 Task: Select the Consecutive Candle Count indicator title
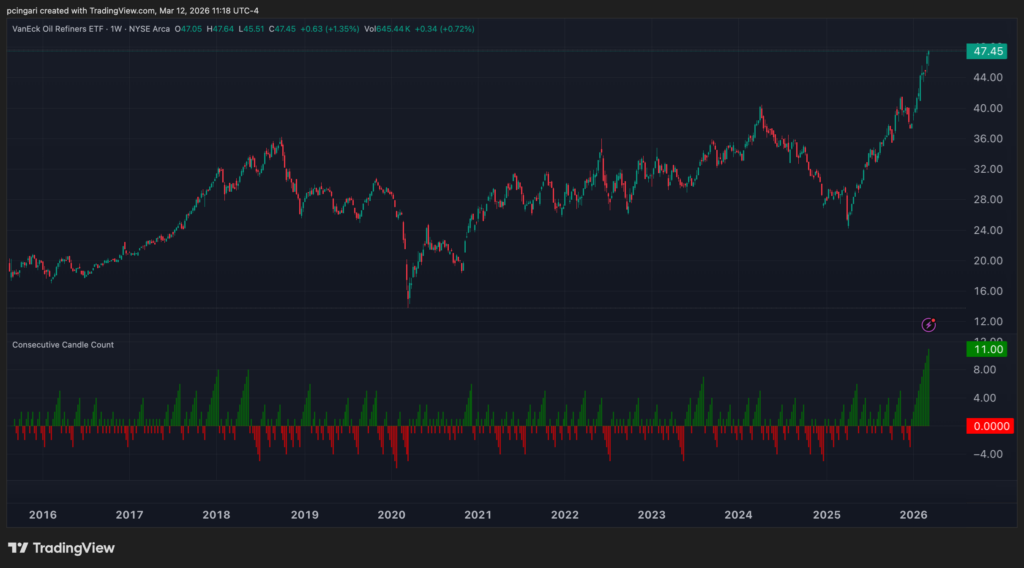(62, 345)
